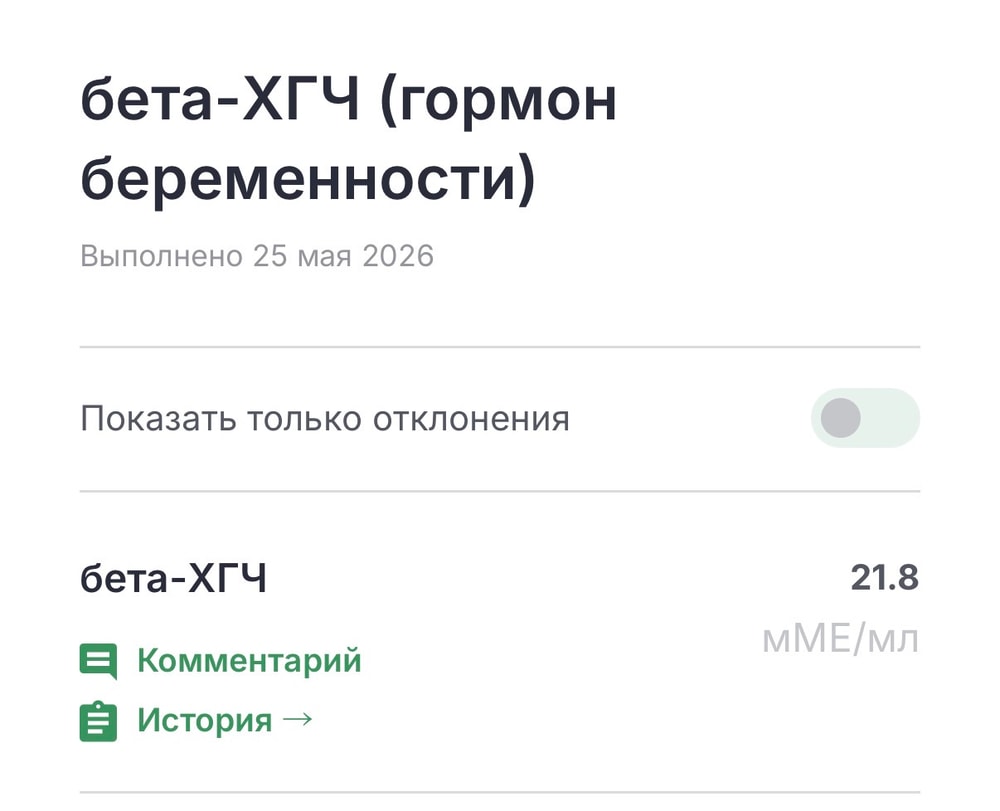
Task: Click the divider line below the deviations switch
Action: [500, 492]
